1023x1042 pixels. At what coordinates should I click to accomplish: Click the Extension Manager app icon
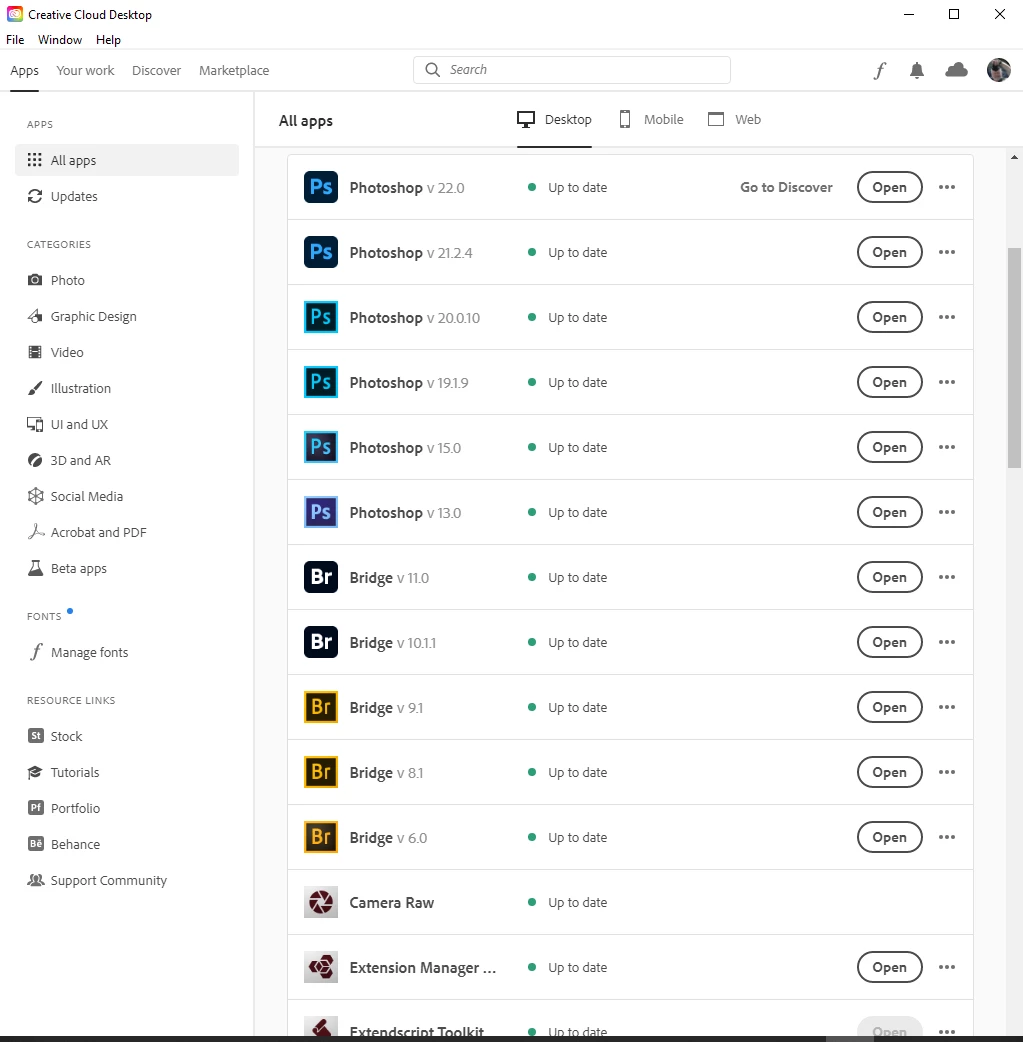320,967
